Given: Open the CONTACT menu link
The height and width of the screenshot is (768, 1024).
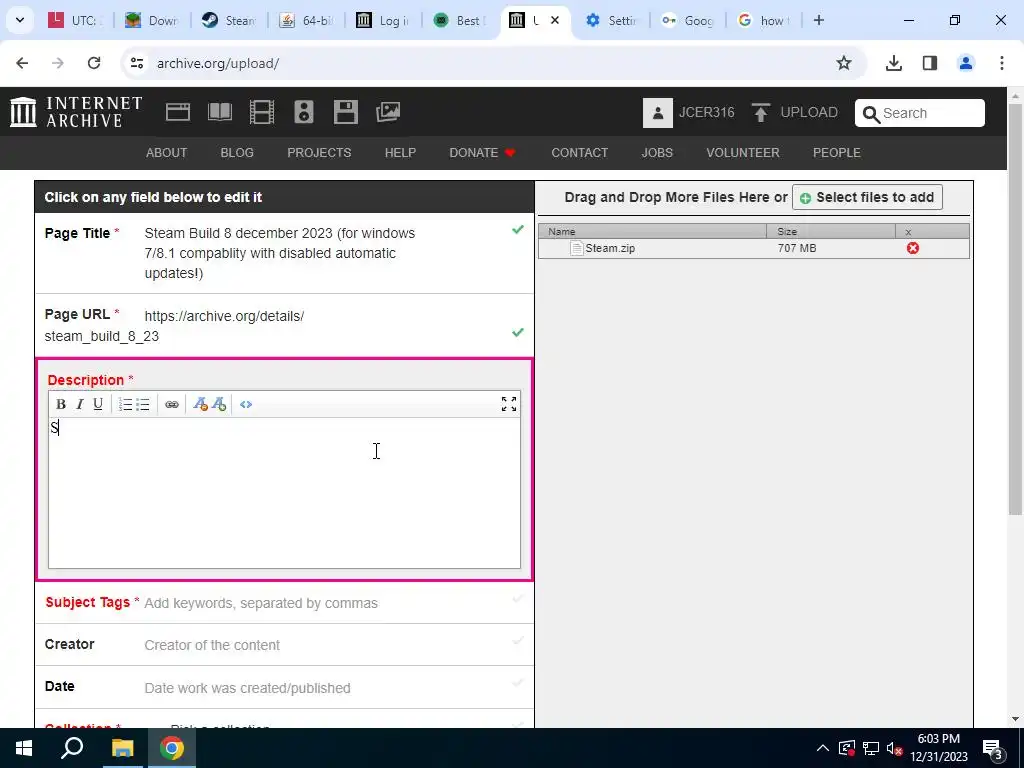Looking at the screenshot, I should 579,153.
